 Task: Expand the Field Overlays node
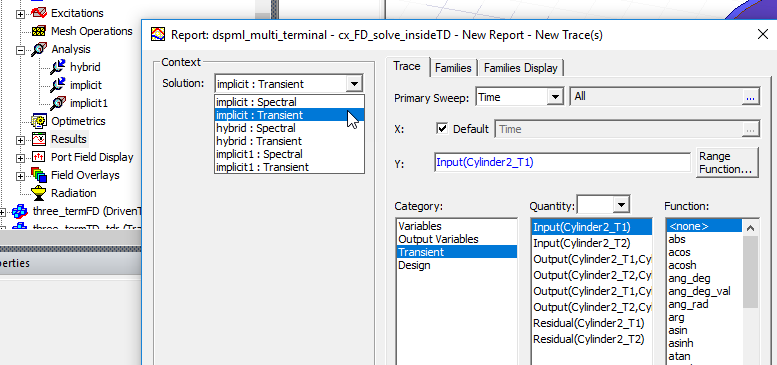pos(20,175)
